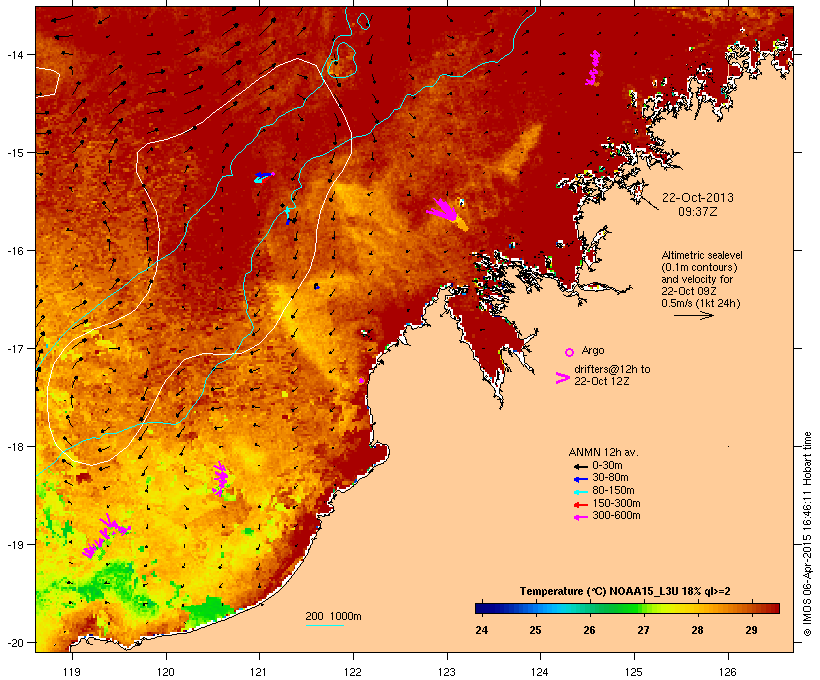Click the longitude label '121'
Screen dimensions: 820x680
pos(259,672)
